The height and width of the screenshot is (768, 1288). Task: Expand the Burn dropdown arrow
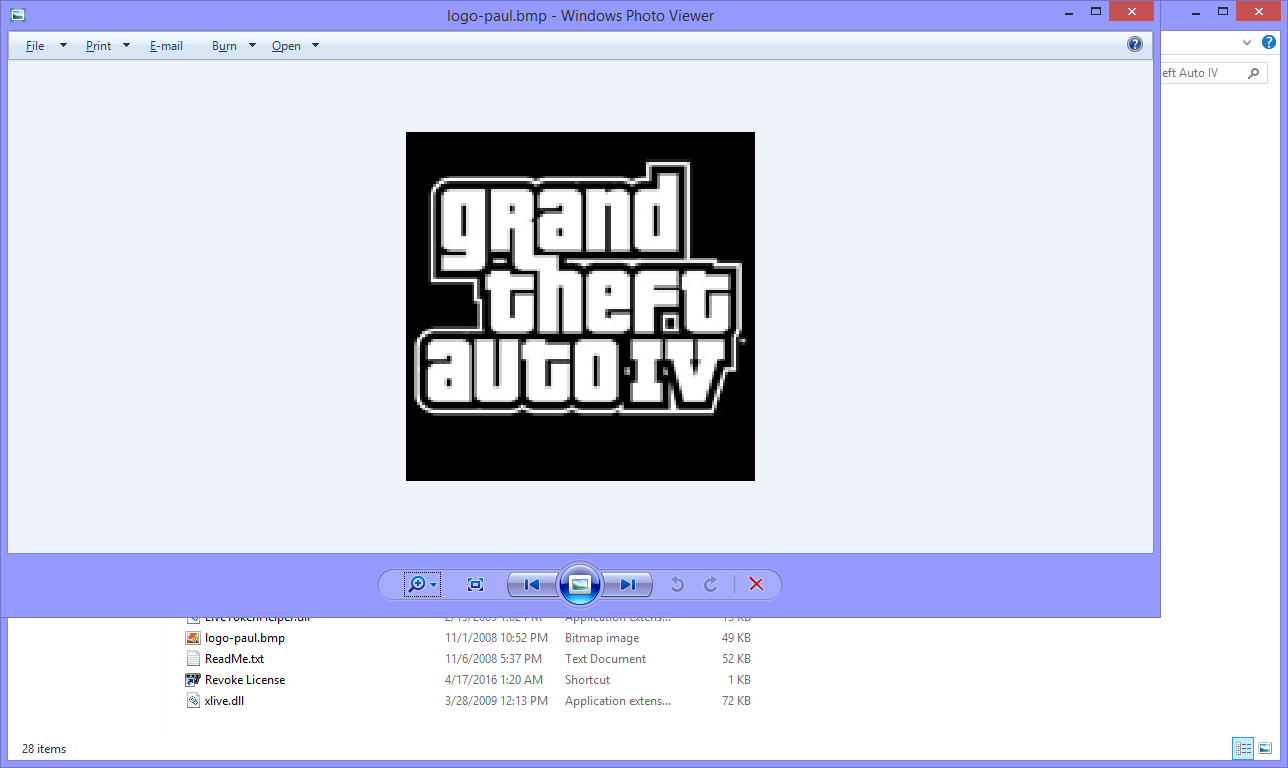coord(252,45)
